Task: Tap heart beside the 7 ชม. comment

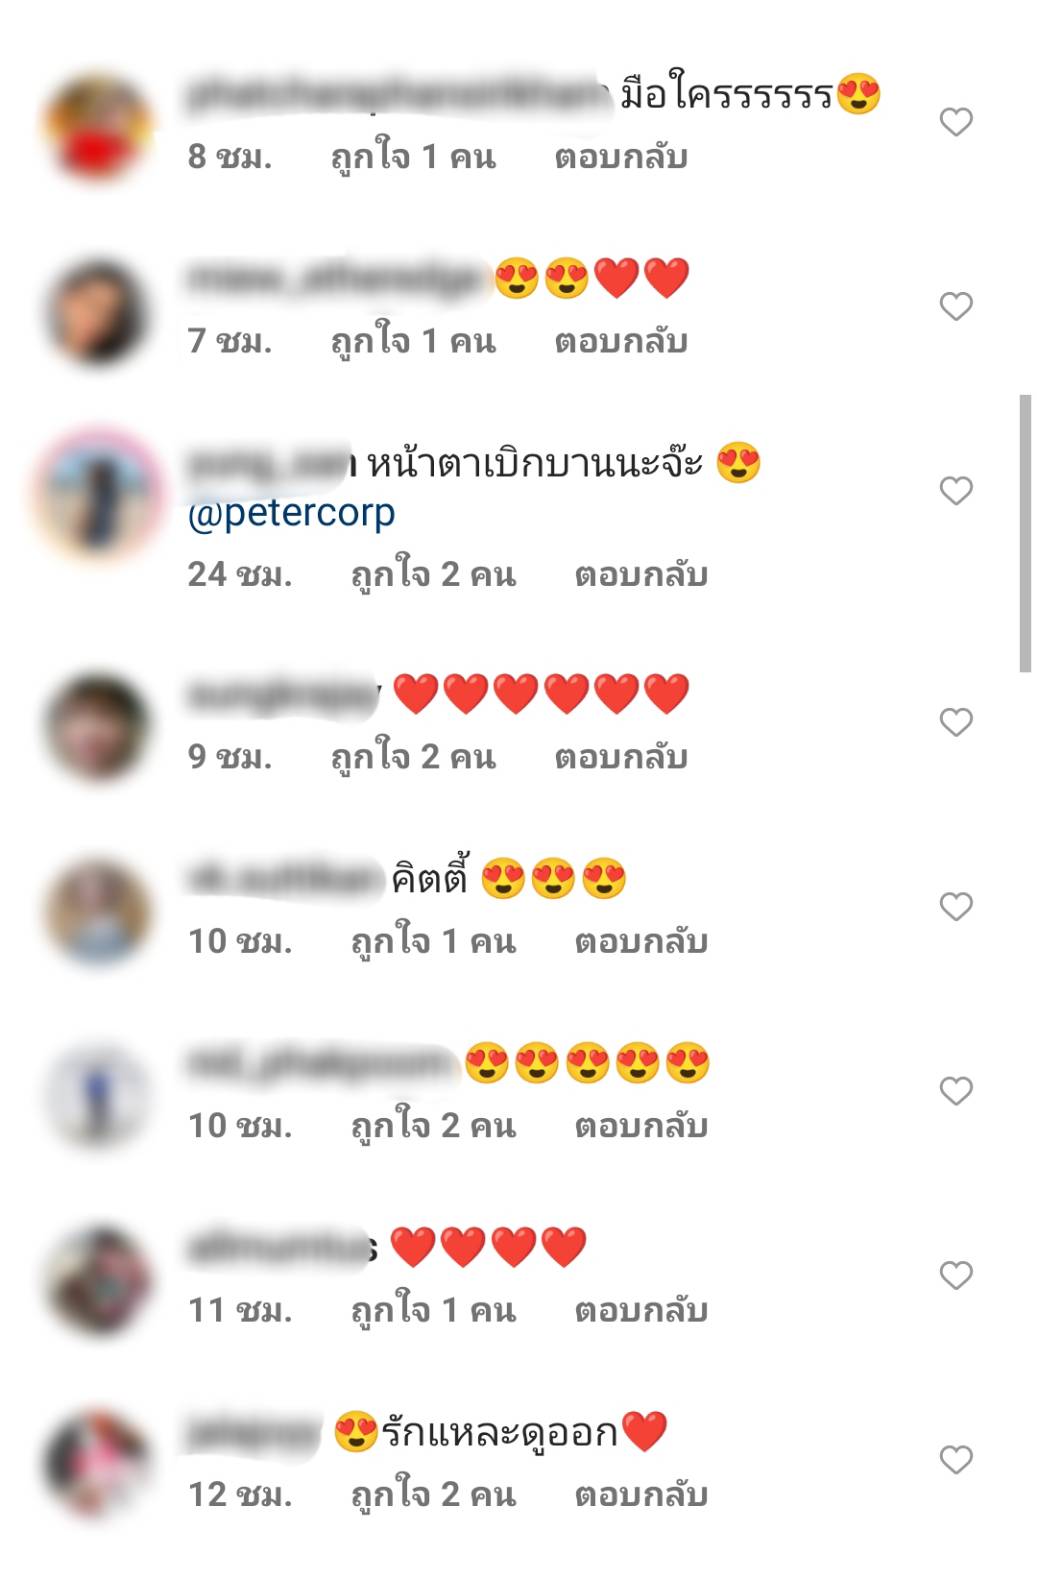Action: pyautogui.click(x=956, y=306)
